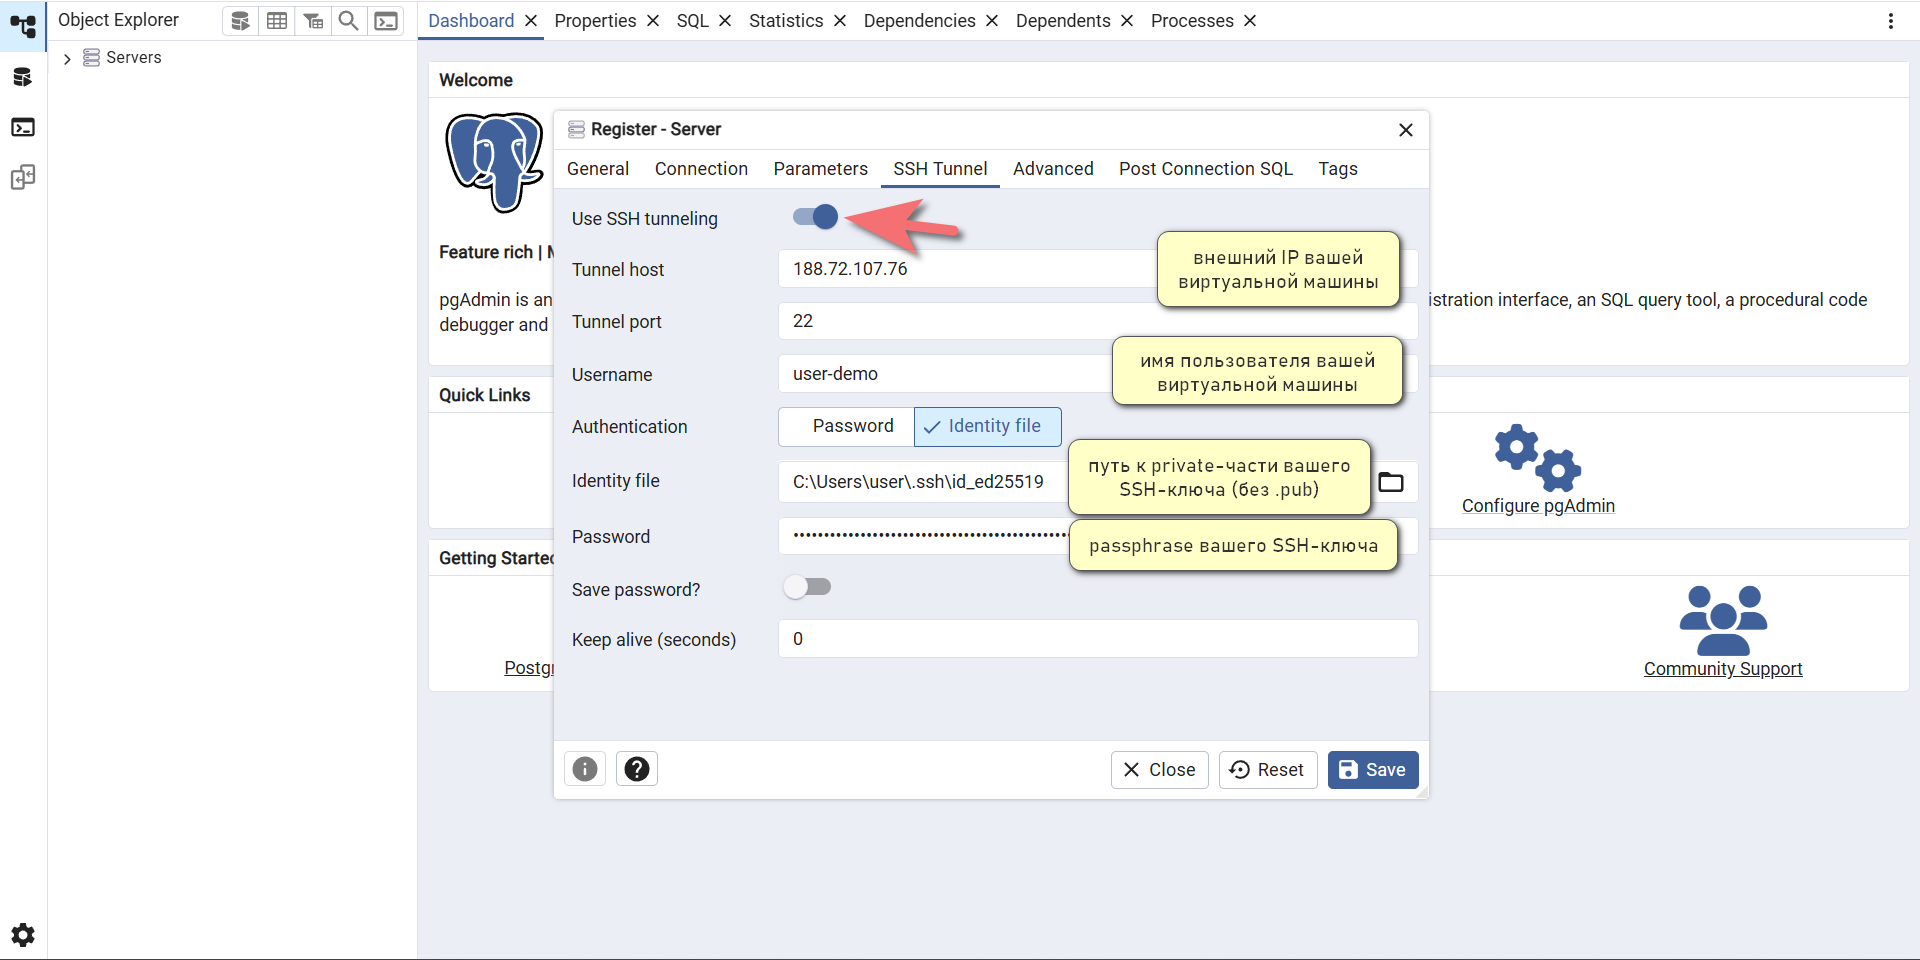Image resolution: width=1920 pixels, height=960 pixels.
Task: Open the Dependencies main tab
Action: 919,21
